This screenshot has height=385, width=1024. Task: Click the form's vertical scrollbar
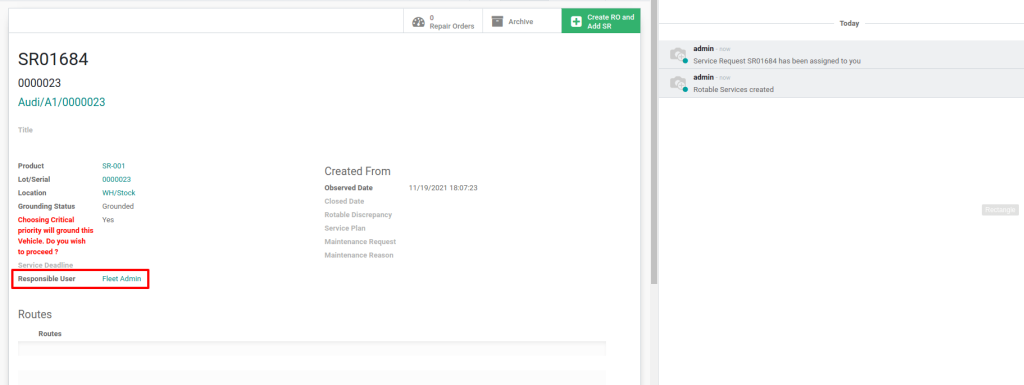(x=654, y=142)
